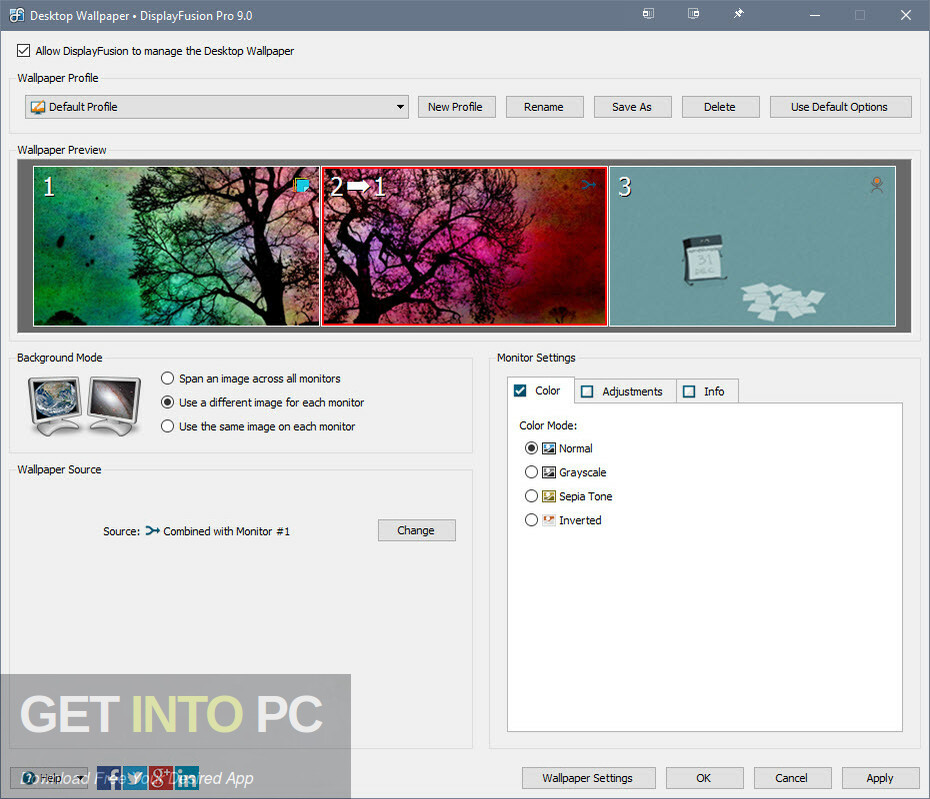Click the pin icon in title bar
Screen dimensions: 930x799
[738, 14]
